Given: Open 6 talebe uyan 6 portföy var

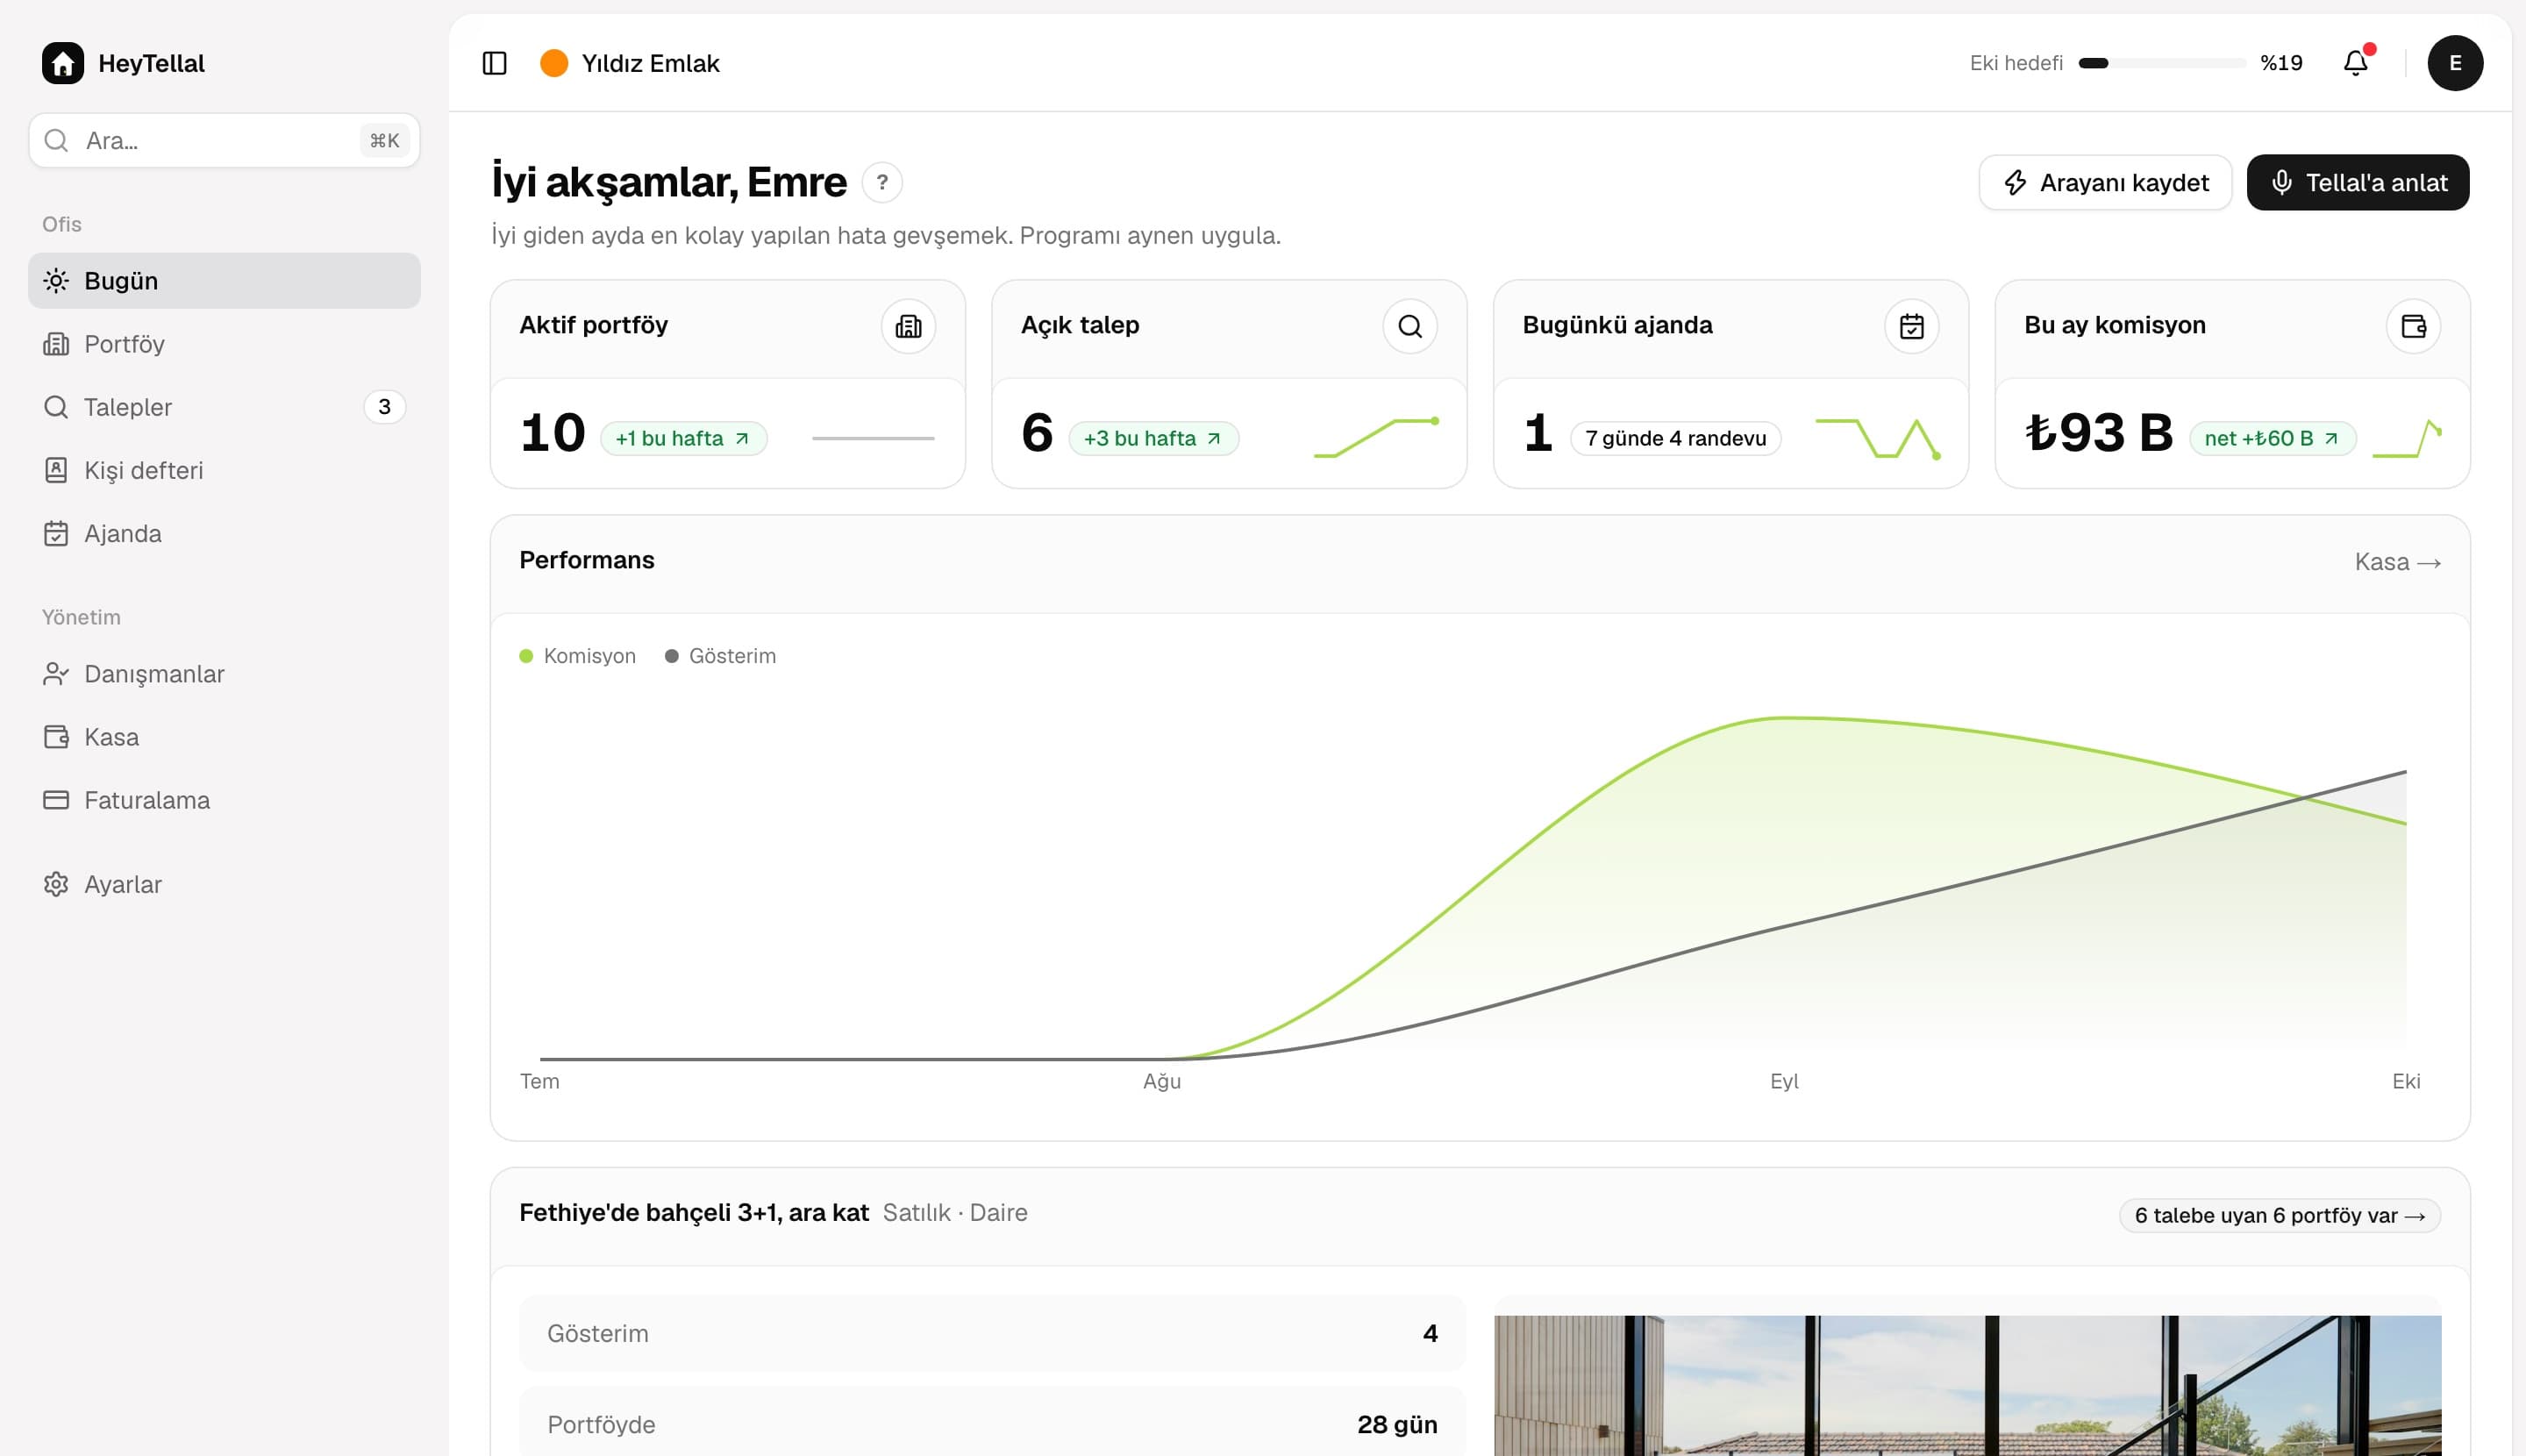Looking at the screenshot, I should (x=2280, y=1216).
